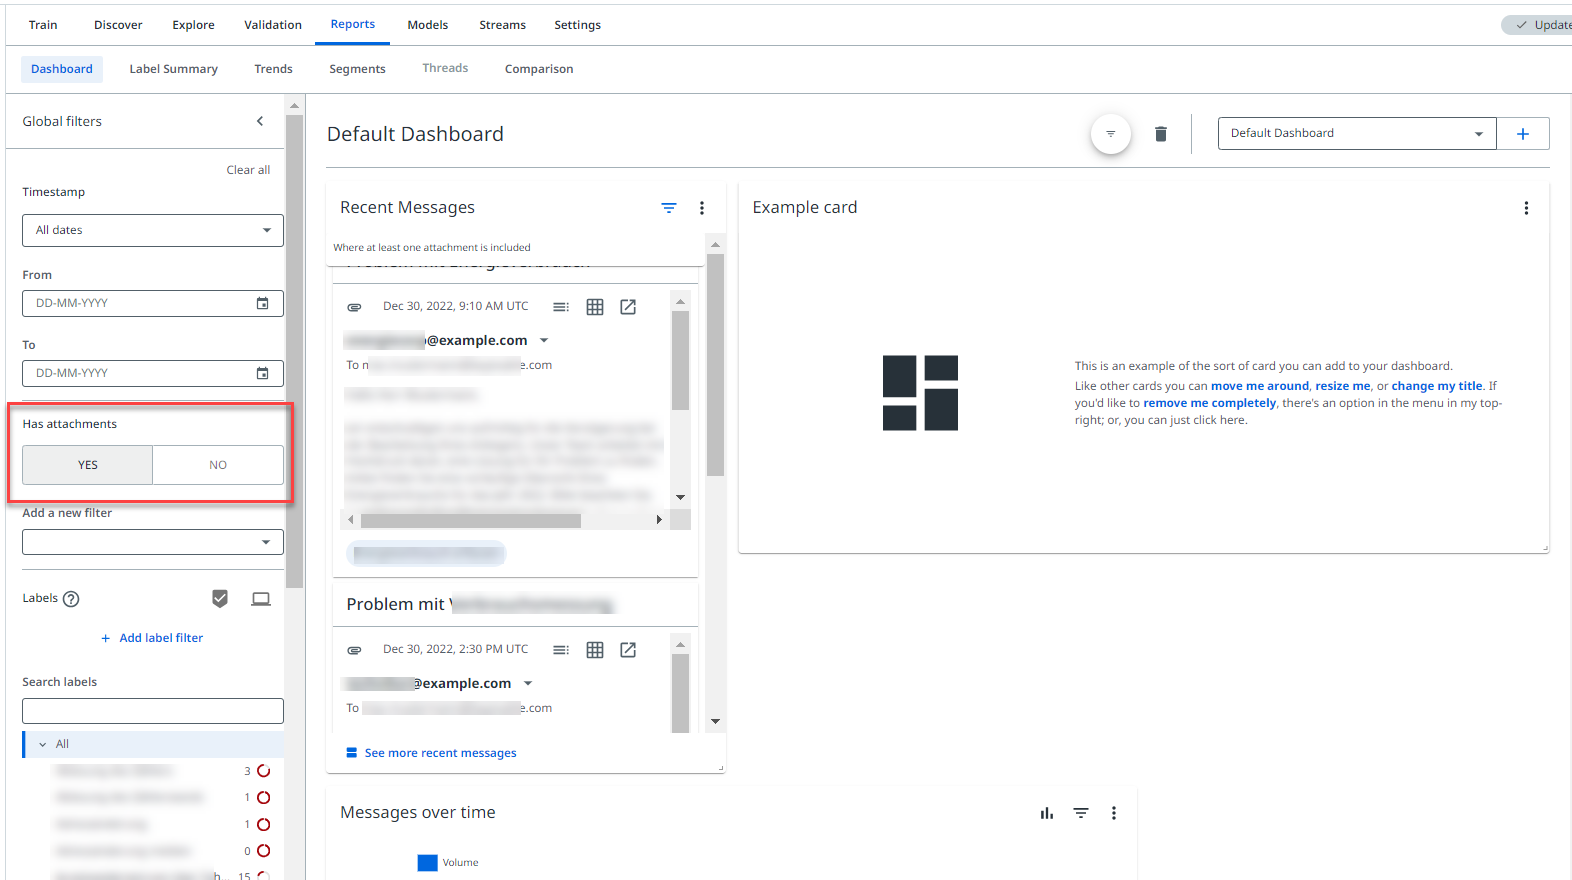Click the Search labels input field
This screenshot has width=1572, height=880.
point(153,711)
